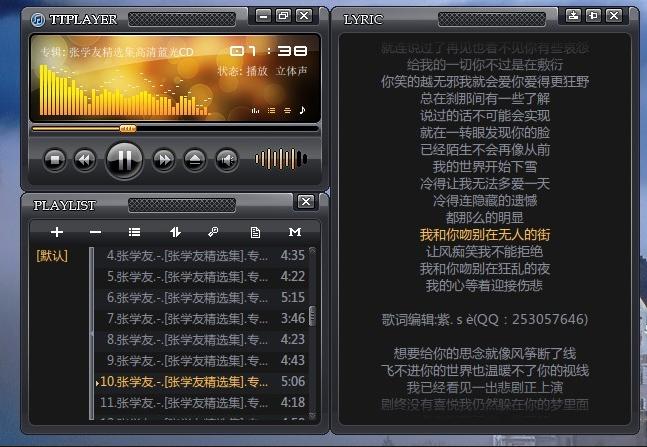Open the playlist list menu icon
647x447 pixels.
(134, 232)
